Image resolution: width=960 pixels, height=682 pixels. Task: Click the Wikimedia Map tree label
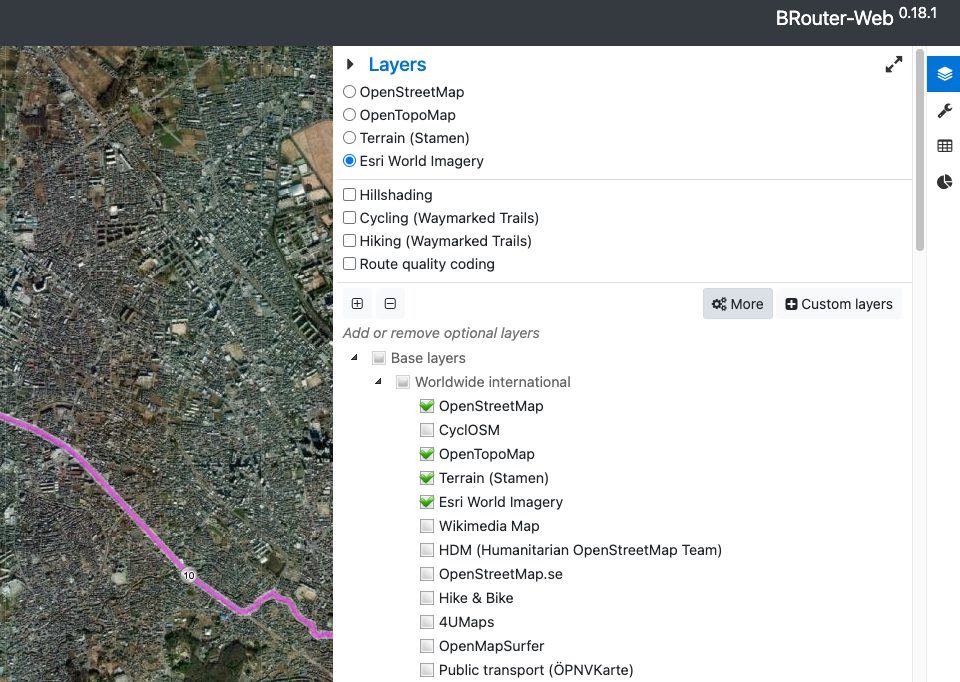489,526
